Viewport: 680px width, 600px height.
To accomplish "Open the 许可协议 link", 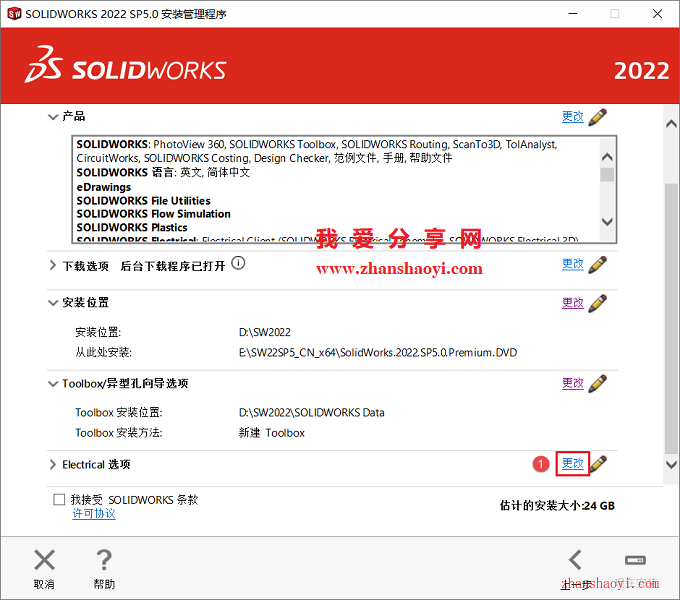I will coord(94,514).
